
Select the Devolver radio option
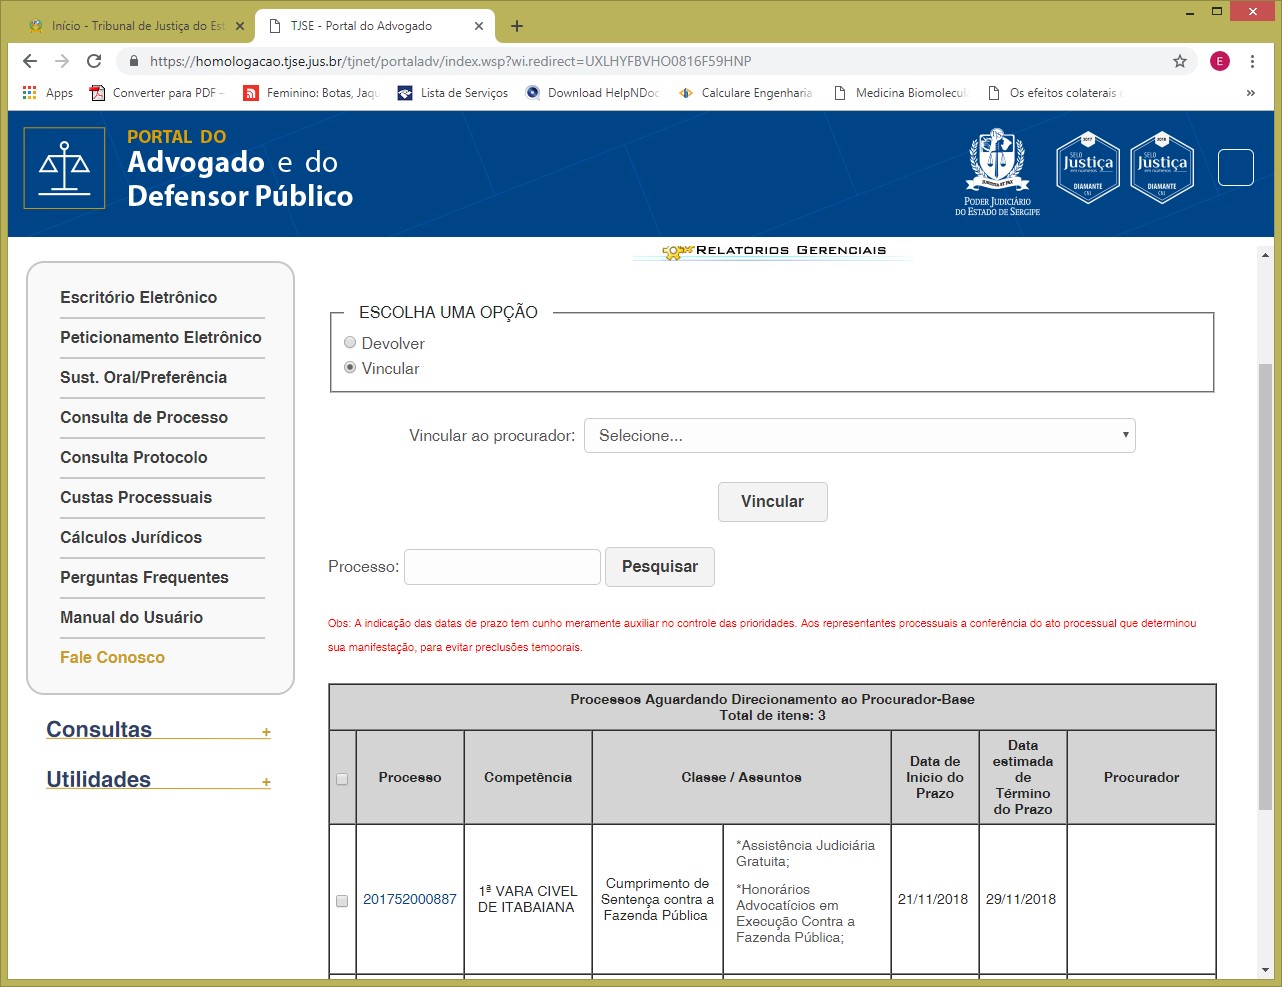tap(350, 343)
